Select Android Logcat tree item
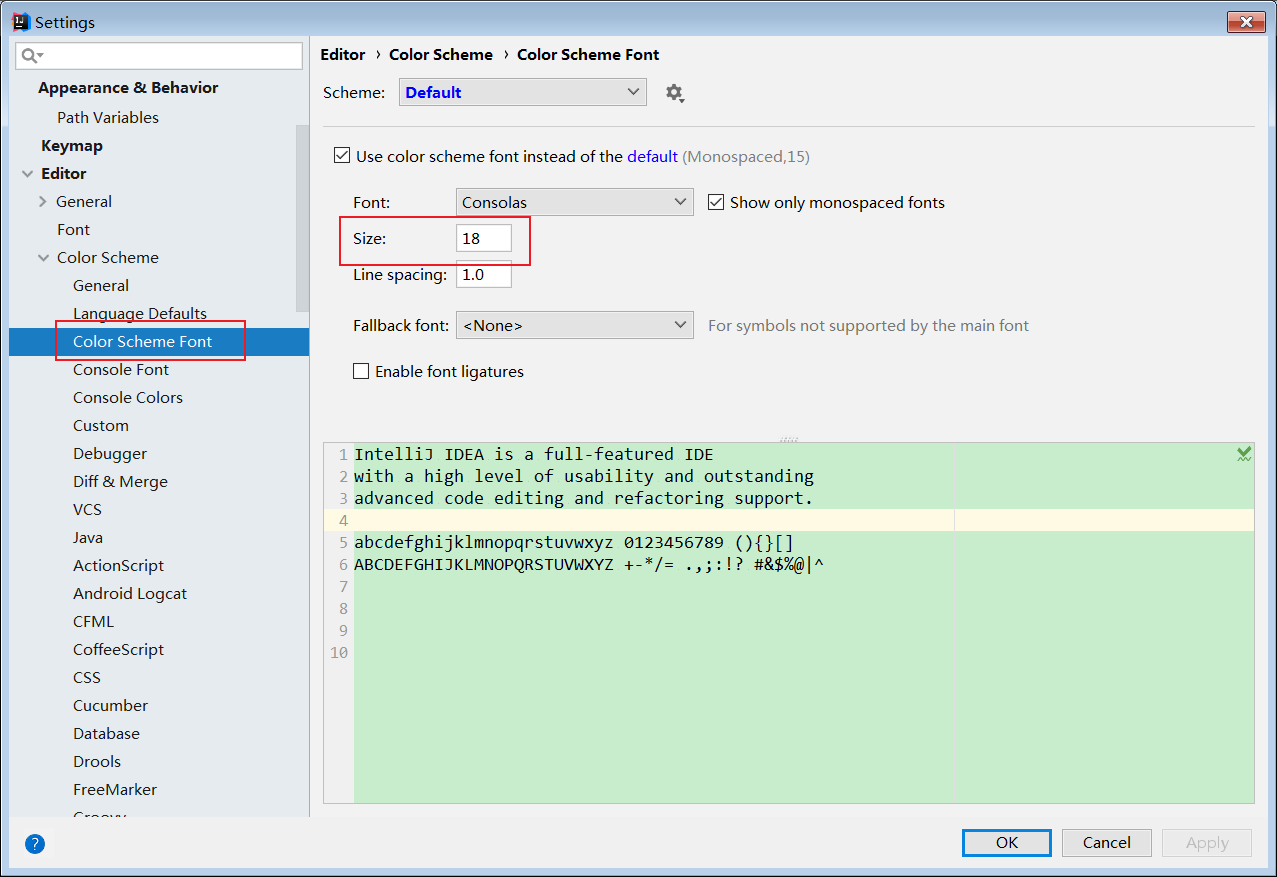Image resolution: width=1277 pixels, height=877 pixels. click(130, 594)
